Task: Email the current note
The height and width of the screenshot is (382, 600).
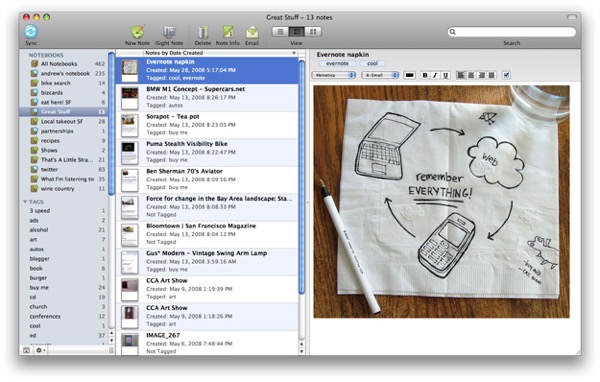Action: tap(252, 32)
